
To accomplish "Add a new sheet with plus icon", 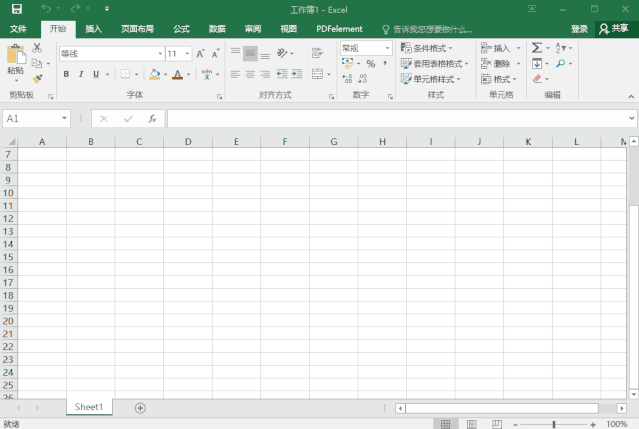I will click(x=140, y=408).
